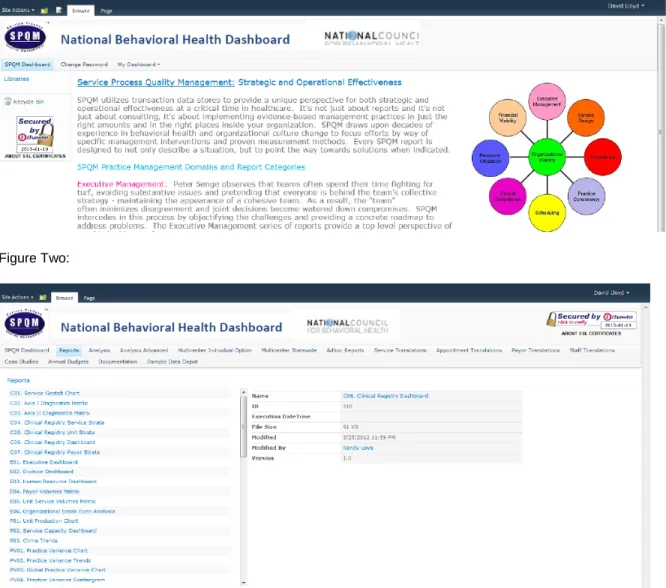666x588 pixels.
Task: Click the Service Process Quality Management heading link
Action: coord(155,82)
